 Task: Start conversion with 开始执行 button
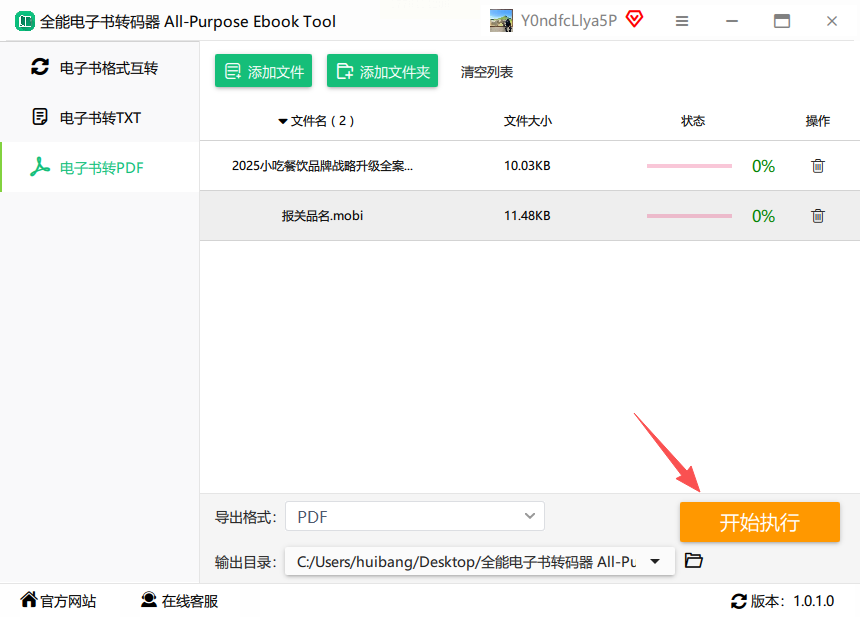pyautogui.click(x=760, y=522)
